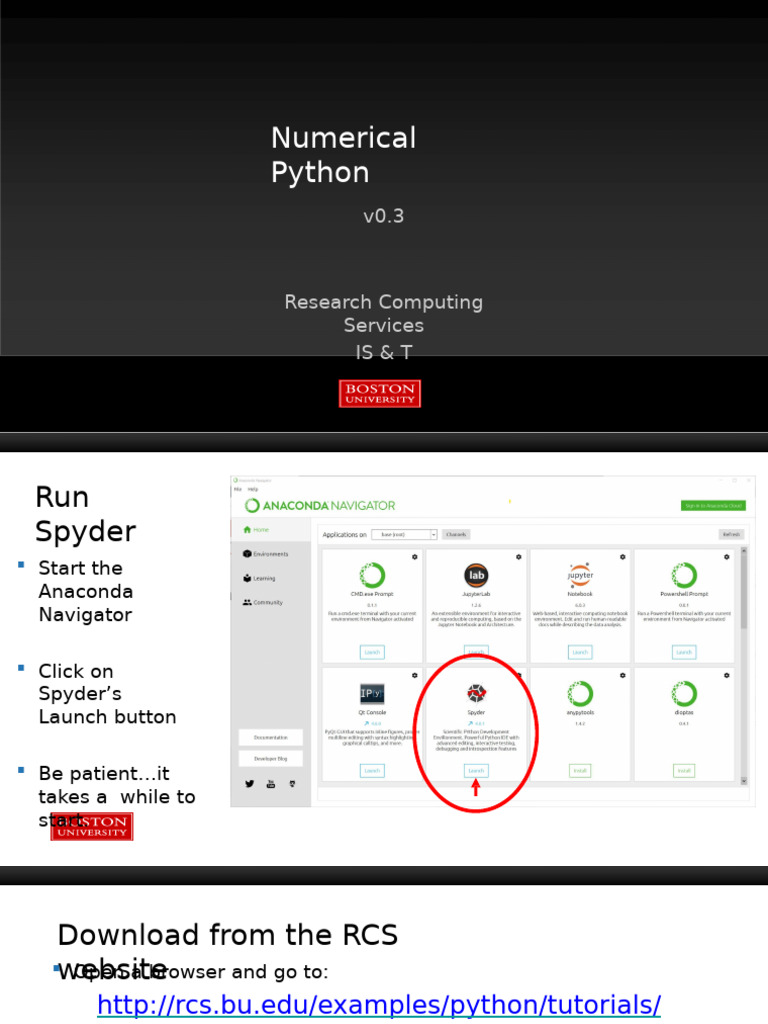Click the CMD.exe Prompt app icon
Image resolution: width=768 pixels, height=1024 pixels.
(372, 575)
